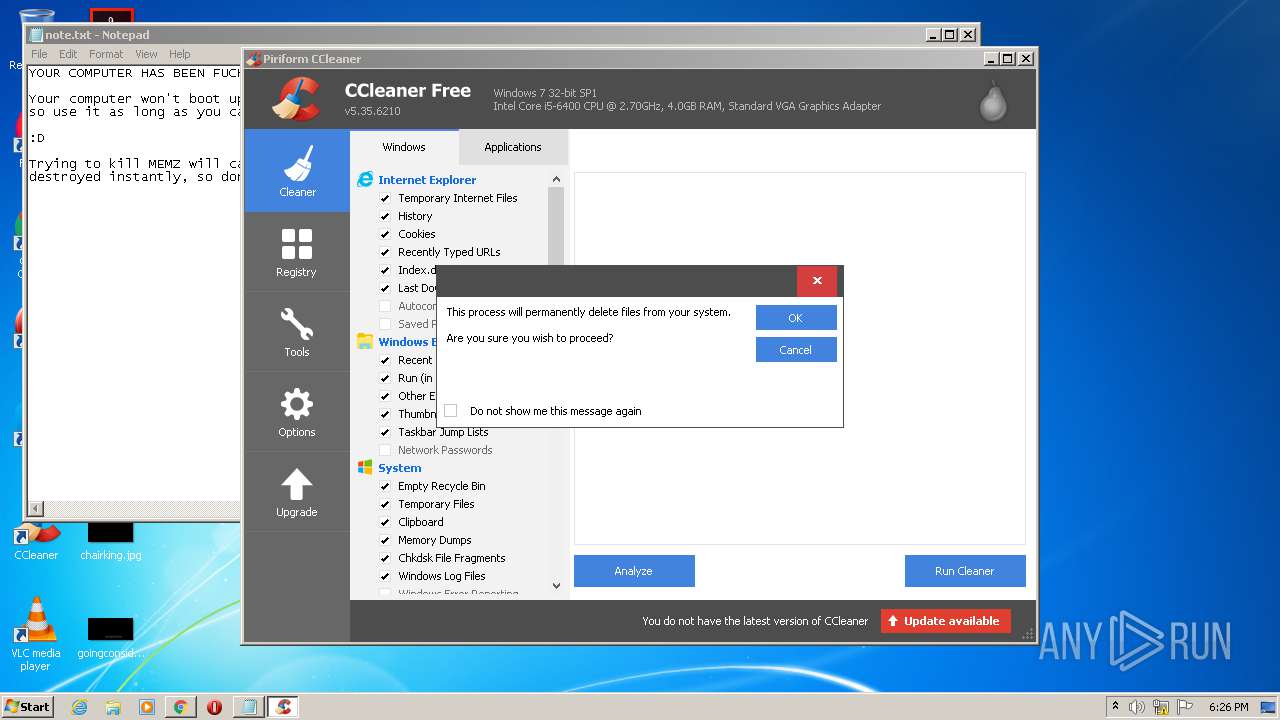1280x720 pixels.
Task: Click the Action Center flag icon
Action: click(x=1184, y=707)
